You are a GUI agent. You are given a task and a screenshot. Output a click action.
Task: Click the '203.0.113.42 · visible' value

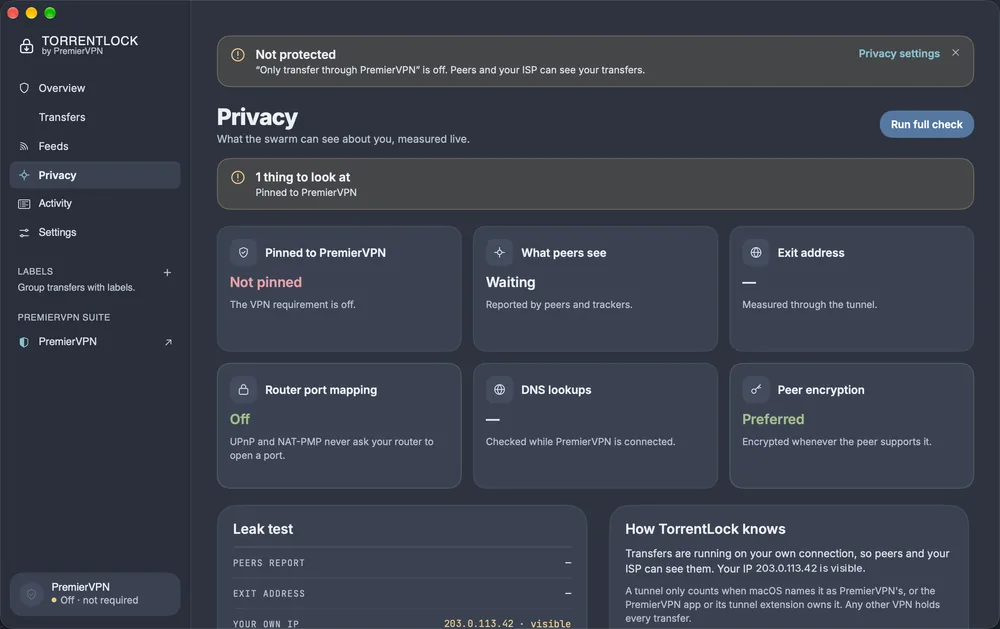pyautogui.click(x=507, y=624)
